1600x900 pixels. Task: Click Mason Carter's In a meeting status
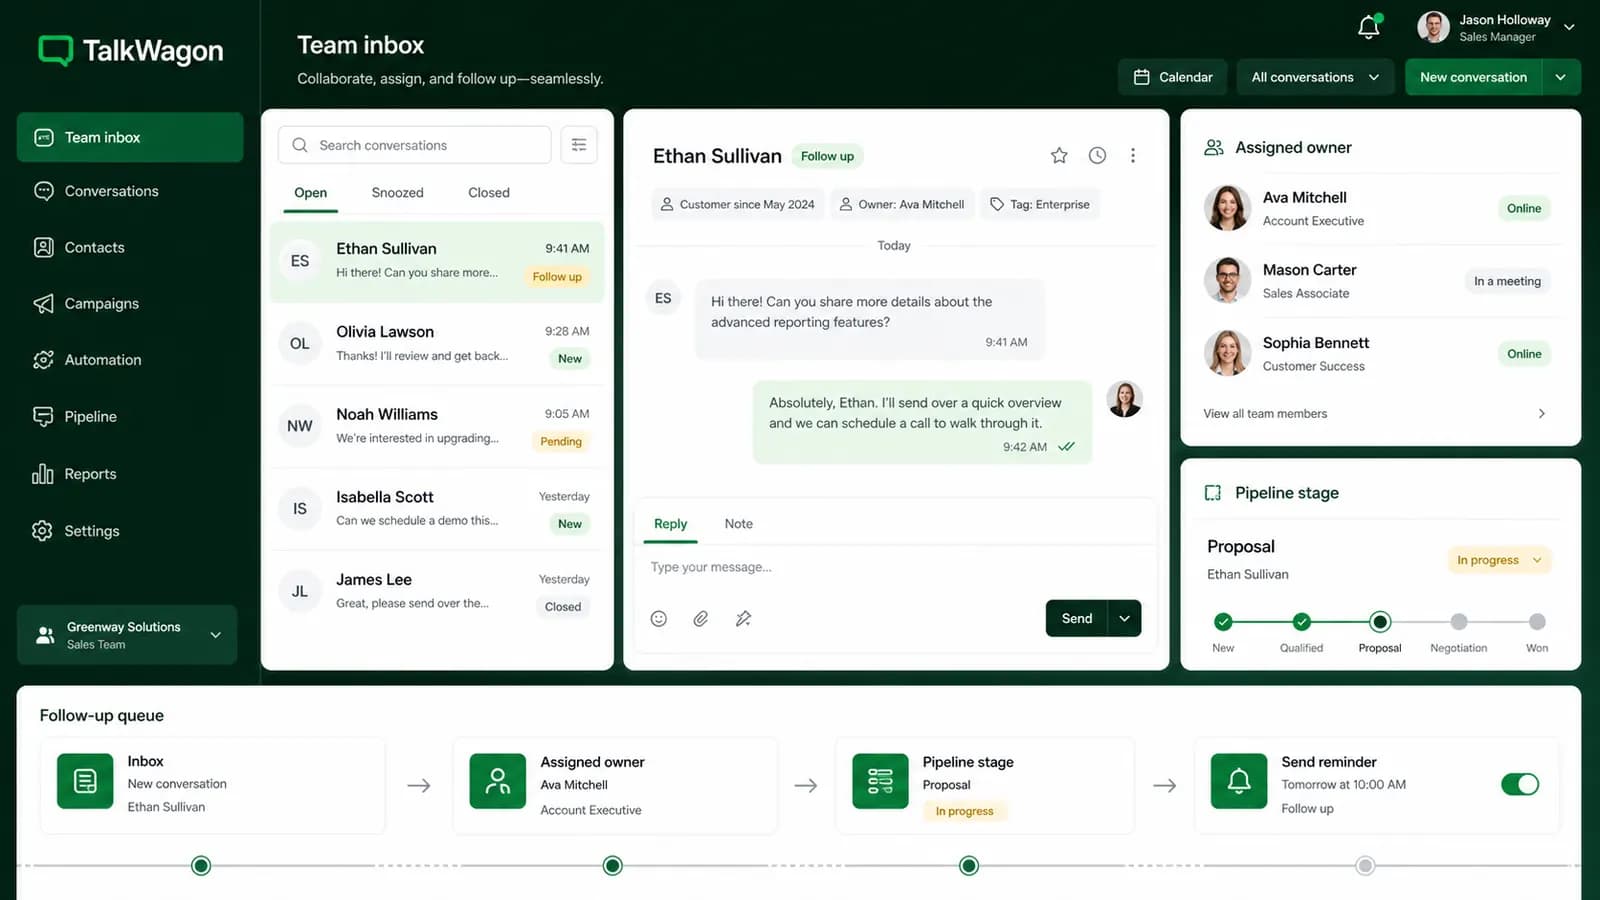1507,281
